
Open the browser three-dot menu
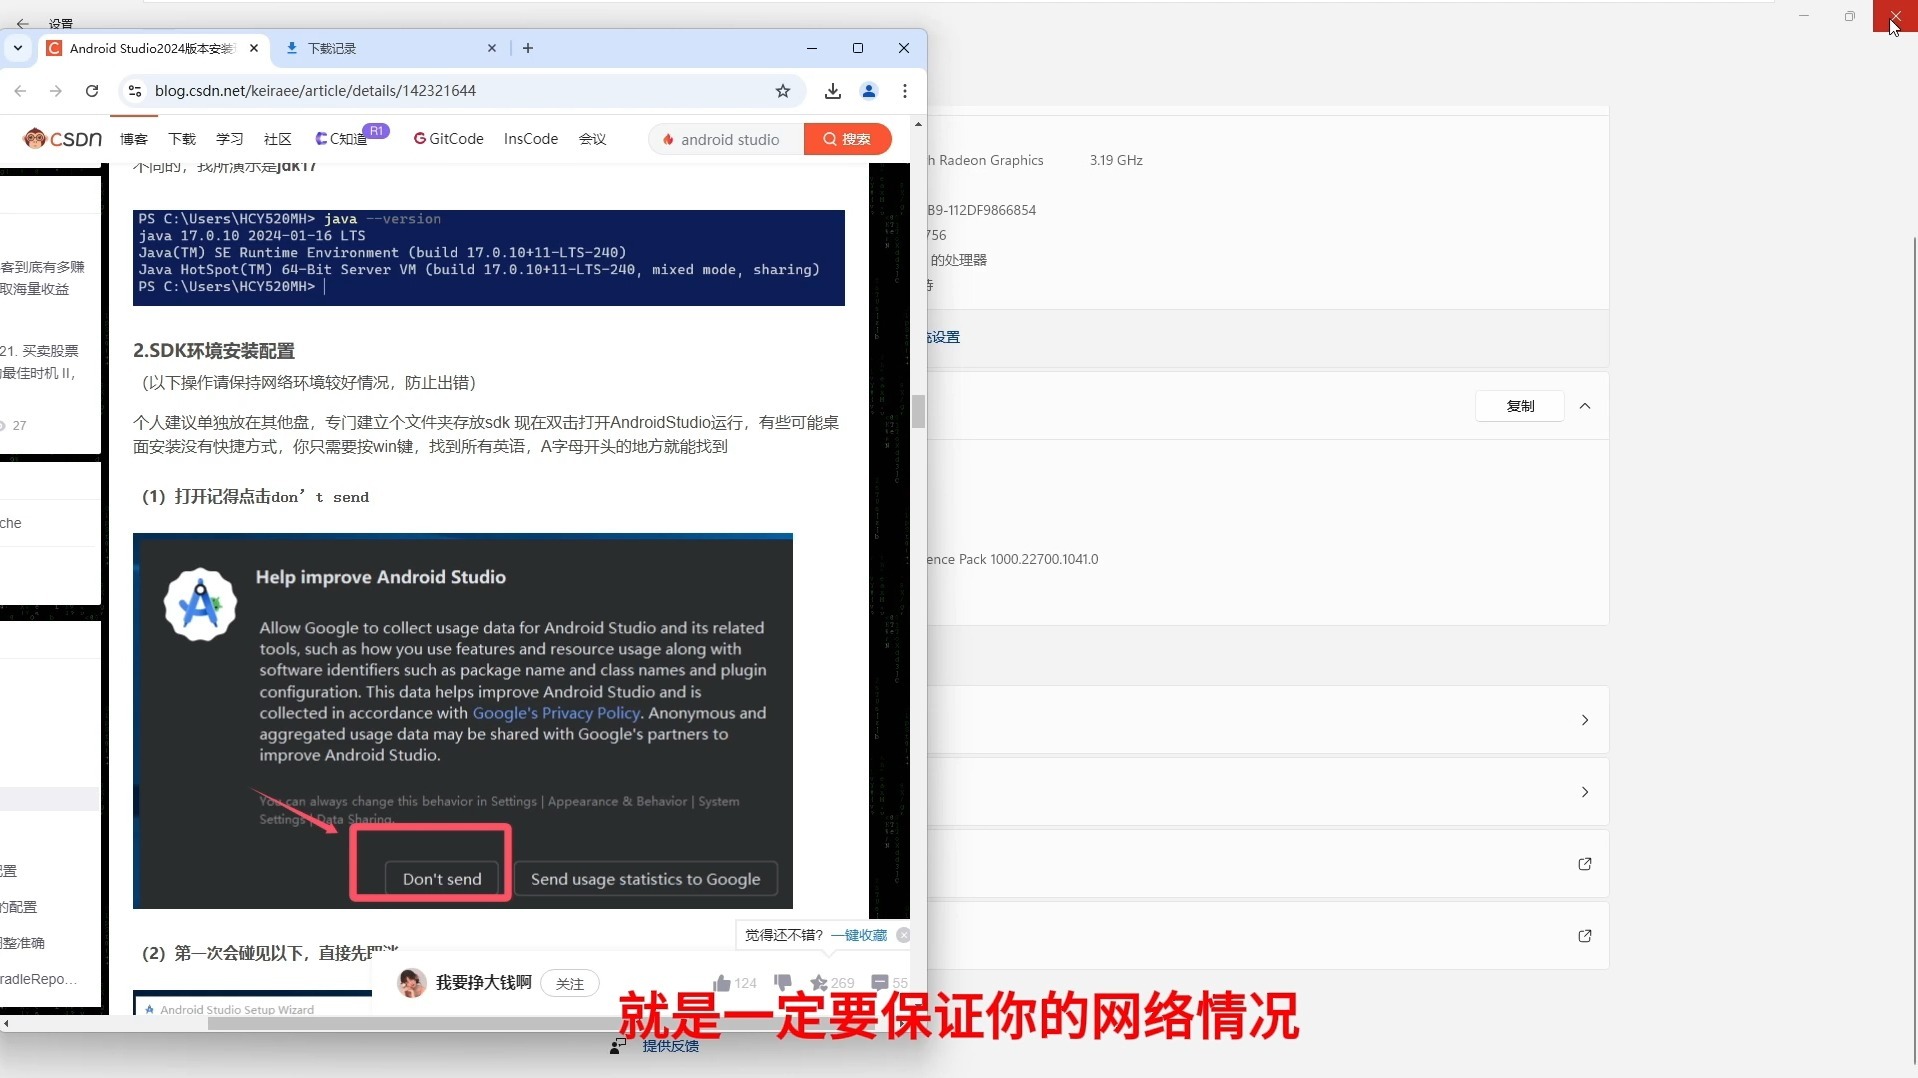click(x=905, y=91)
